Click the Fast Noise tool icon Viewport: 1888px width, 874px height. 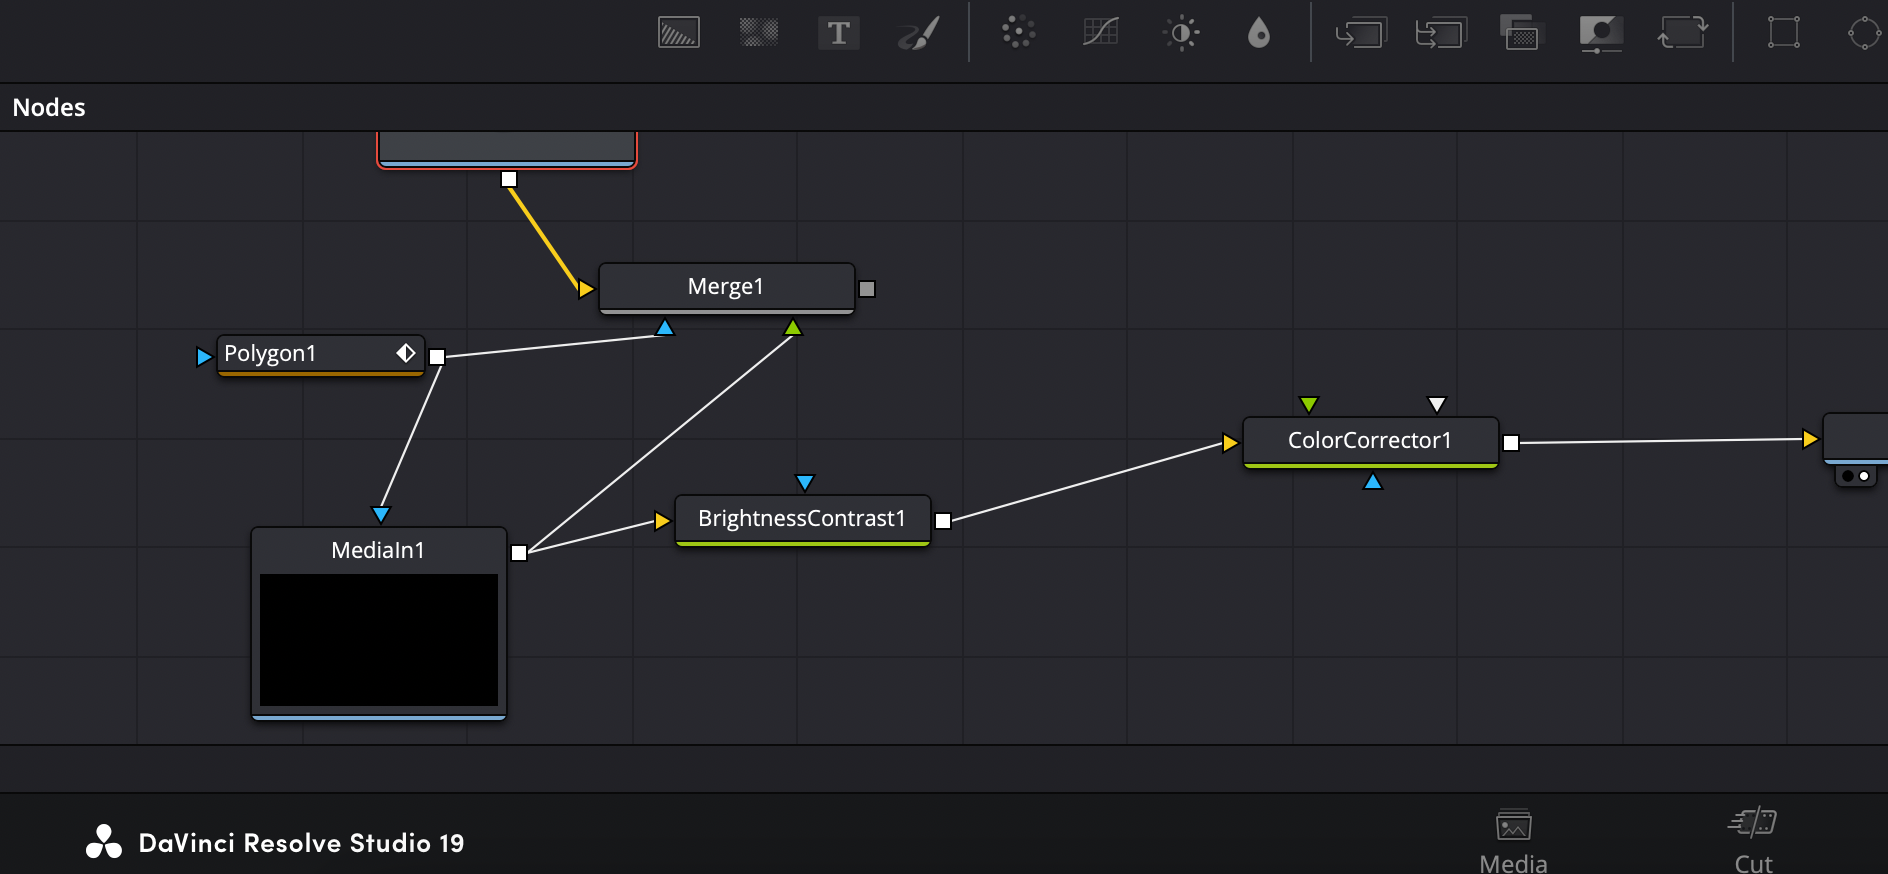[x=758, y=33]
